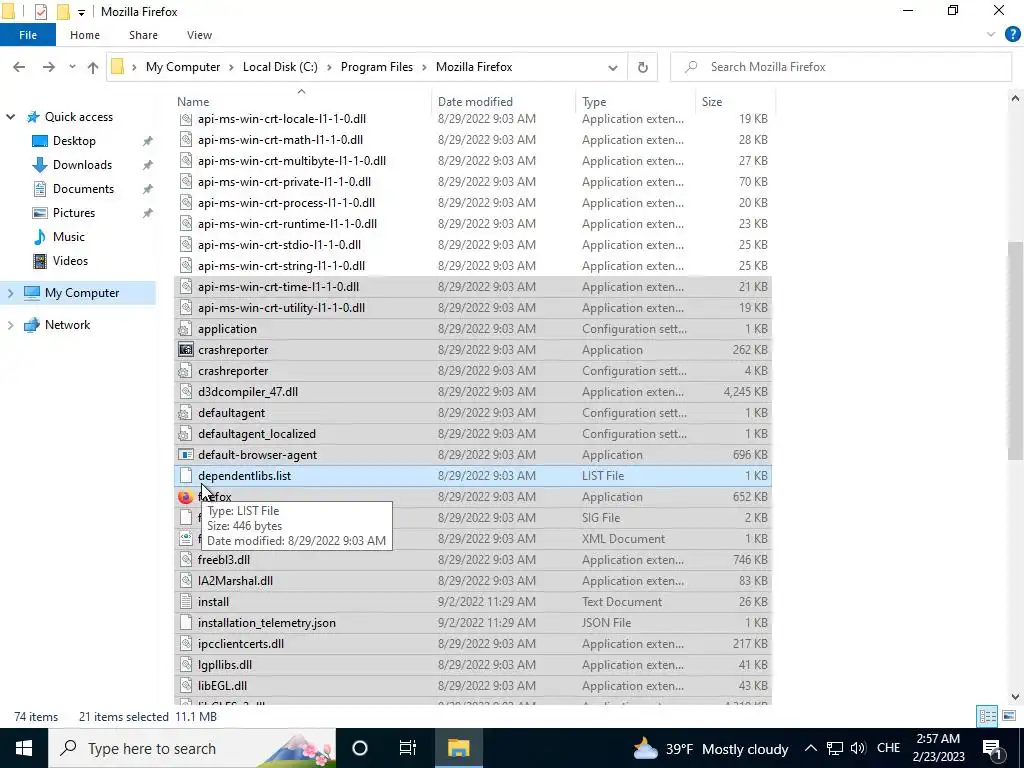Click the Properties quick access icon

40,11
